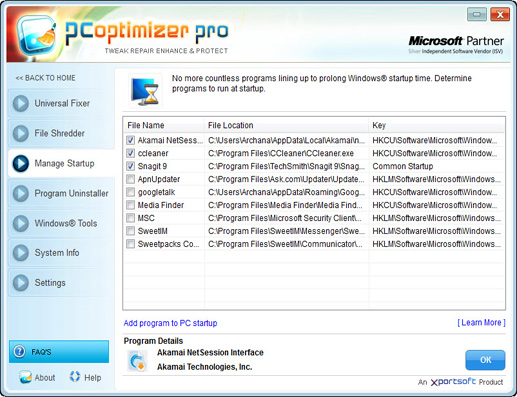Select the Media Finder file name
517x397 pixels.
pos(161,205)
